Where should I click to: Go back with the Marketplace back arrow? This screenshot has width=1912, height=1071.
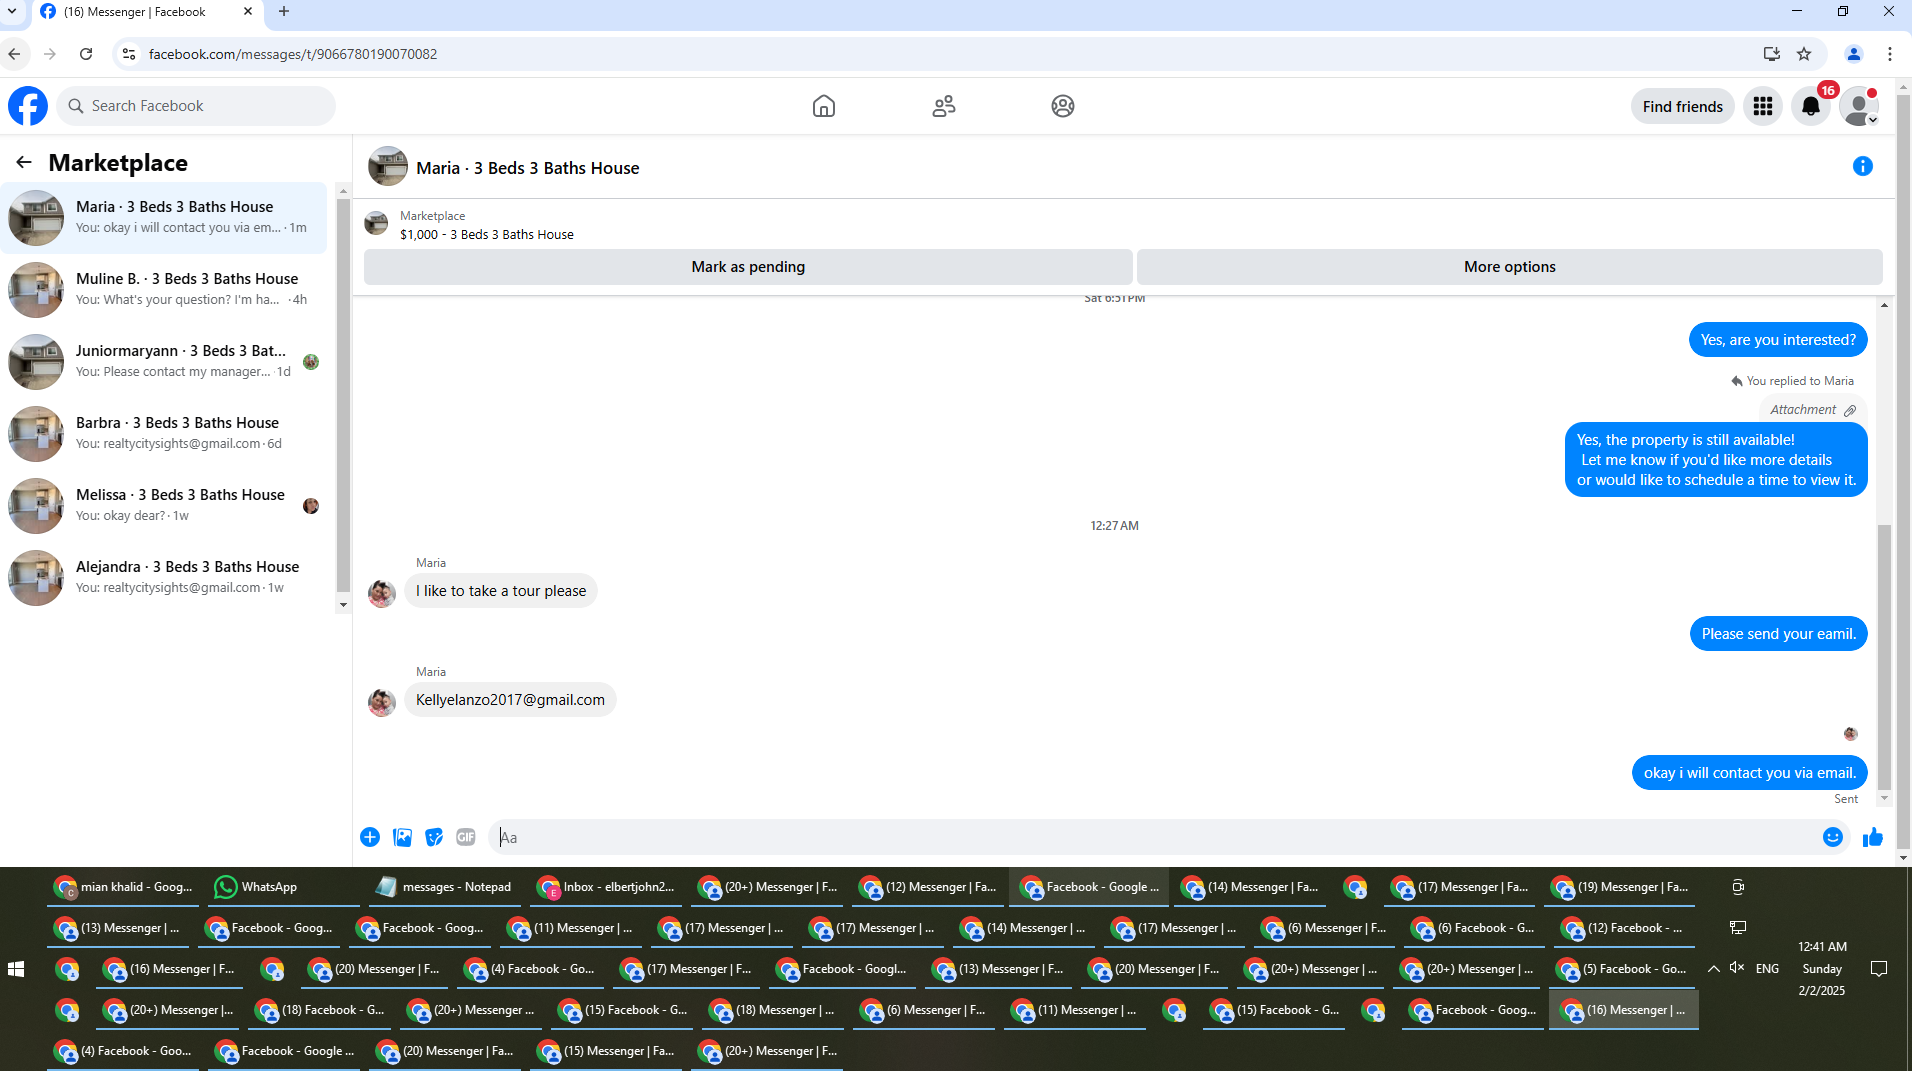pos(24,162)
